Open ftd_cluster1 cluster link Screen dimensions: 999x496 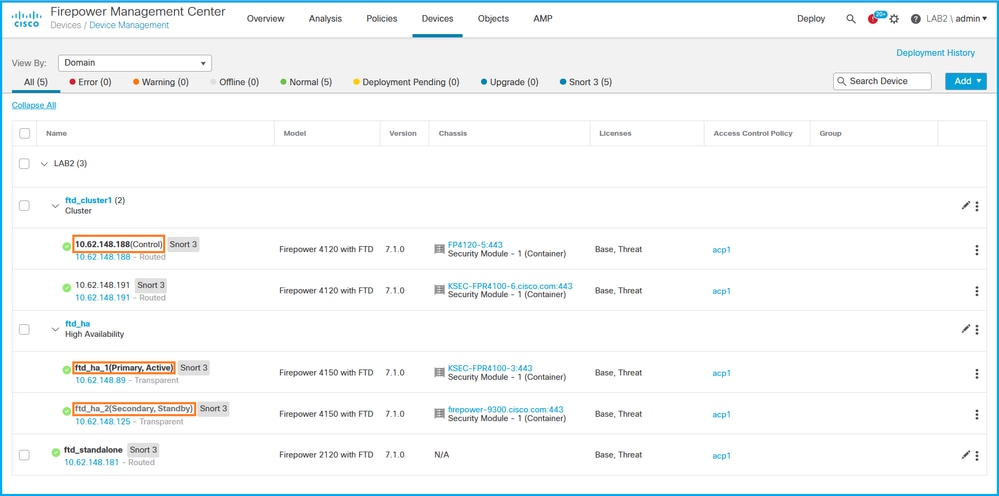89,200
